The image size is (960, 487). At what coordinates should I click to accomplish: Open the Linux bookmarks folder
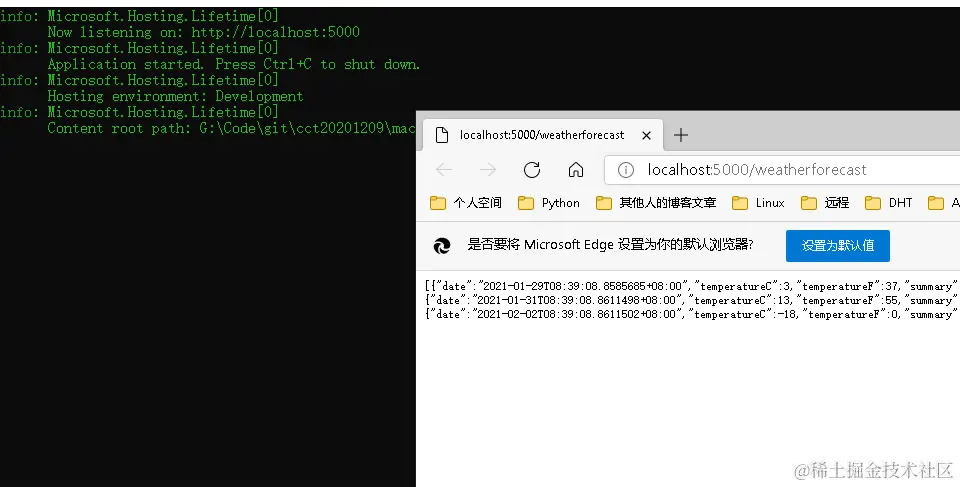point(759,203)
